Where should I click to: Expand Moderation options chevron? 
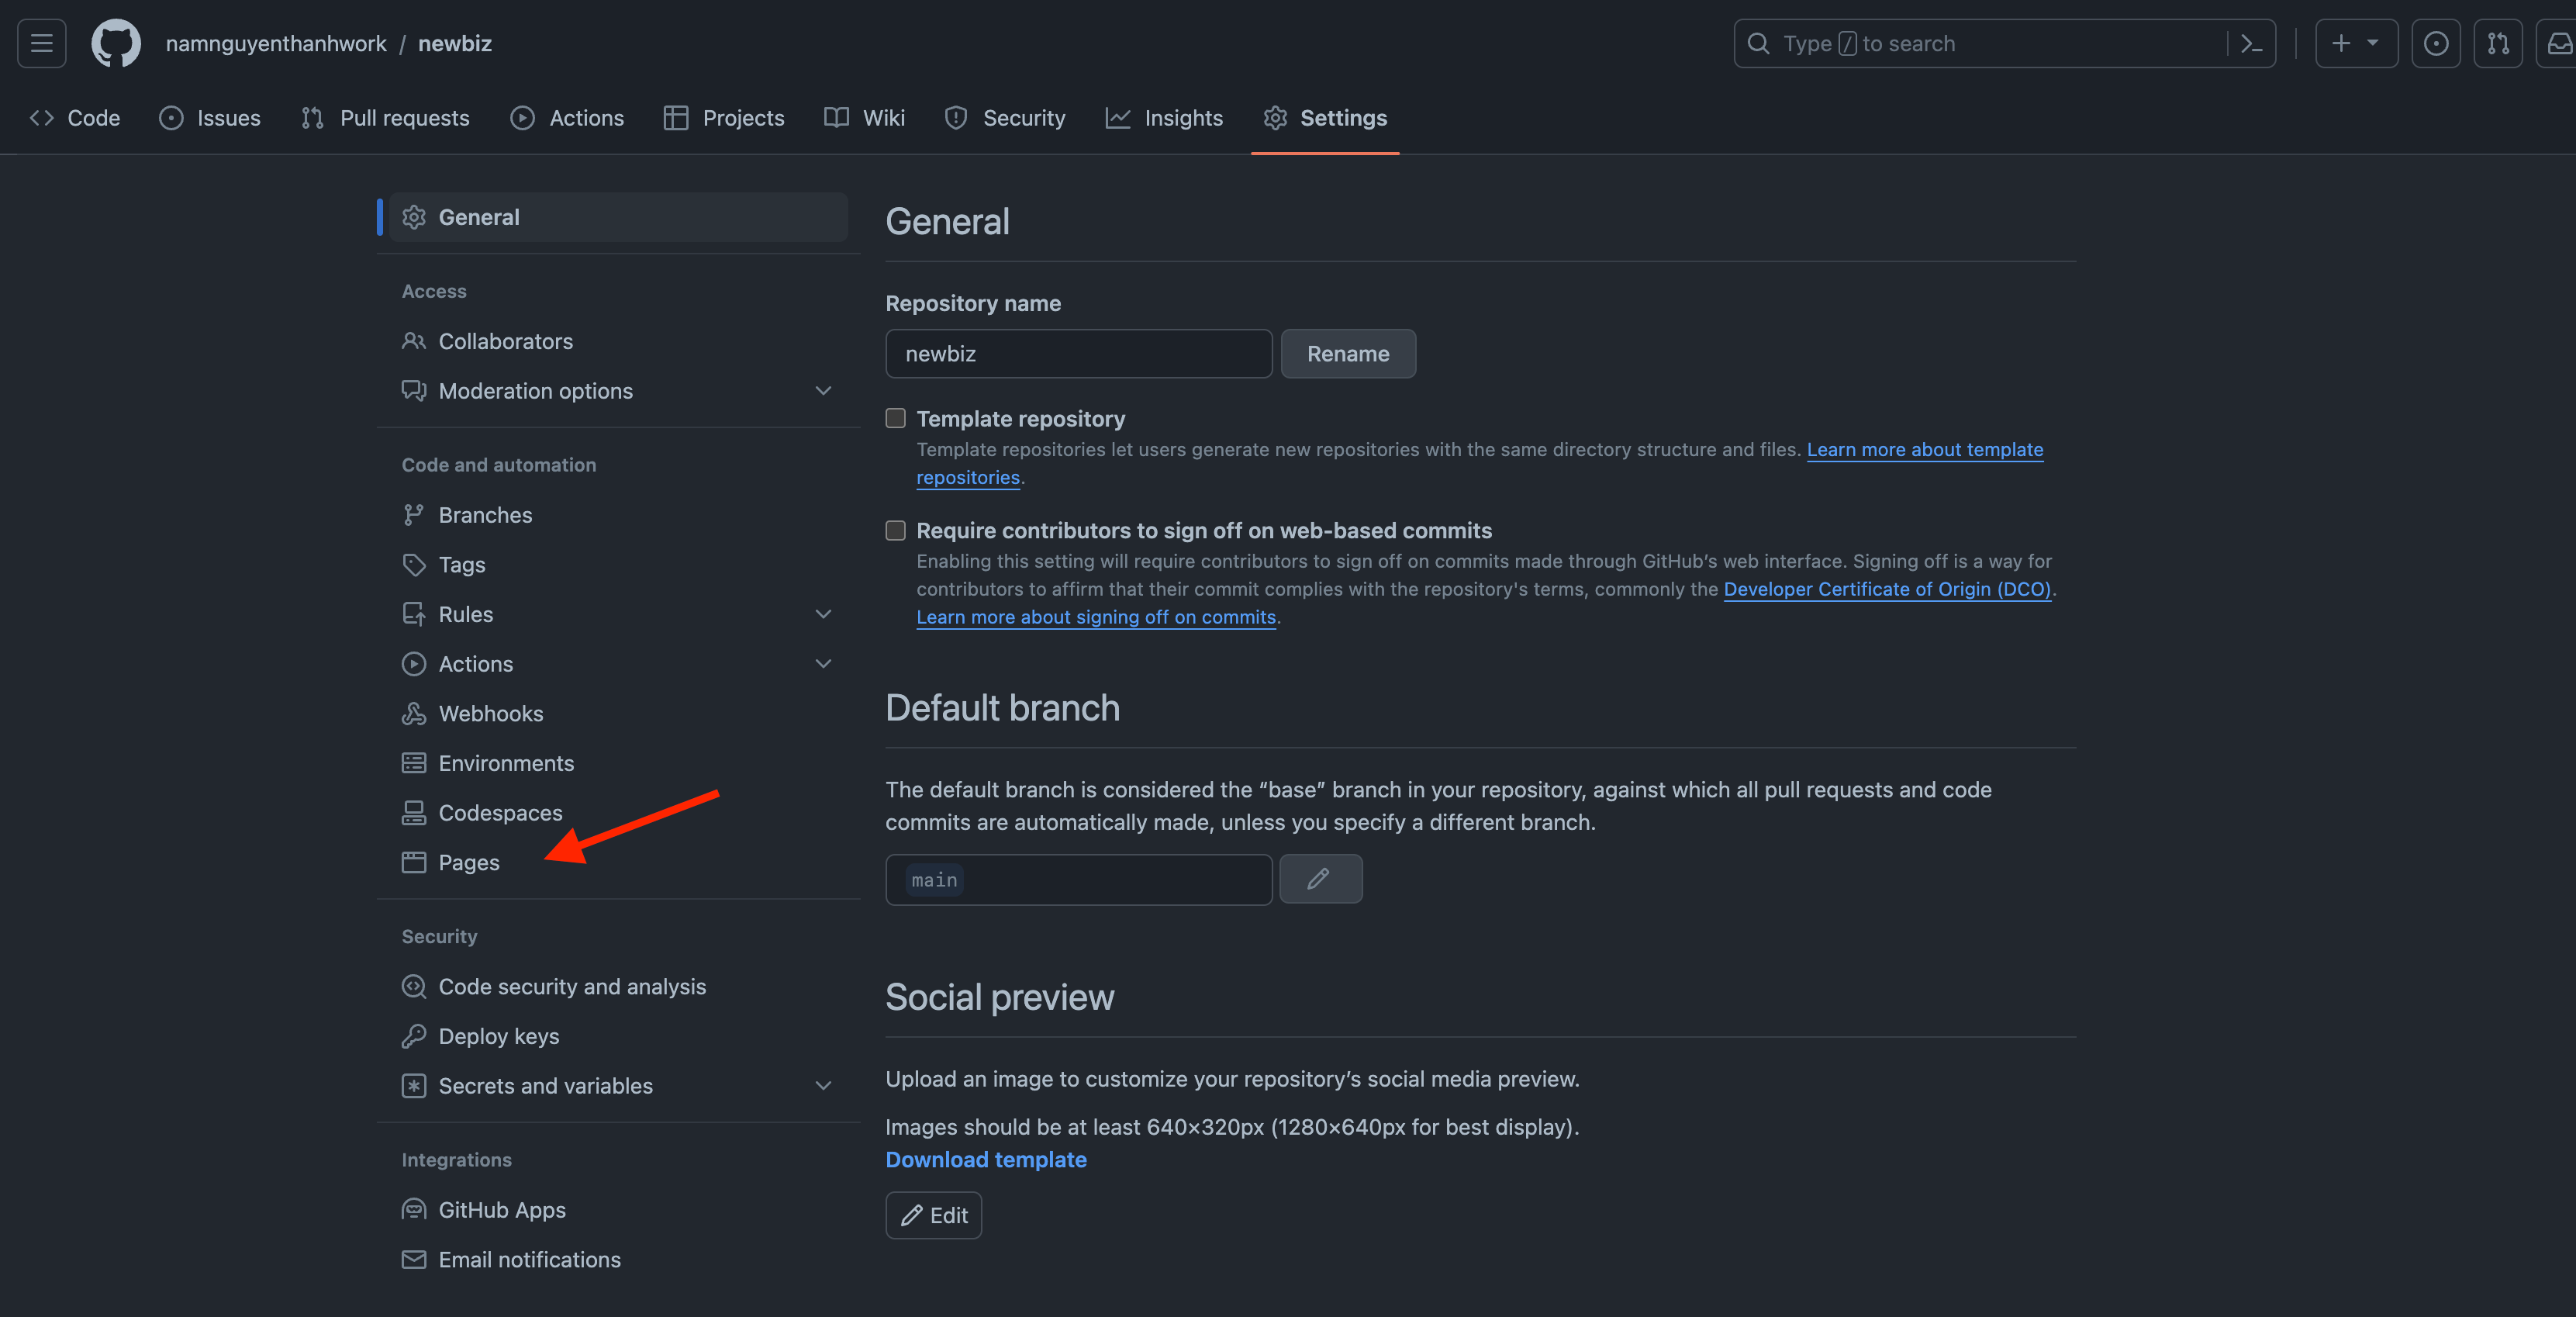[x=823, y=391]
